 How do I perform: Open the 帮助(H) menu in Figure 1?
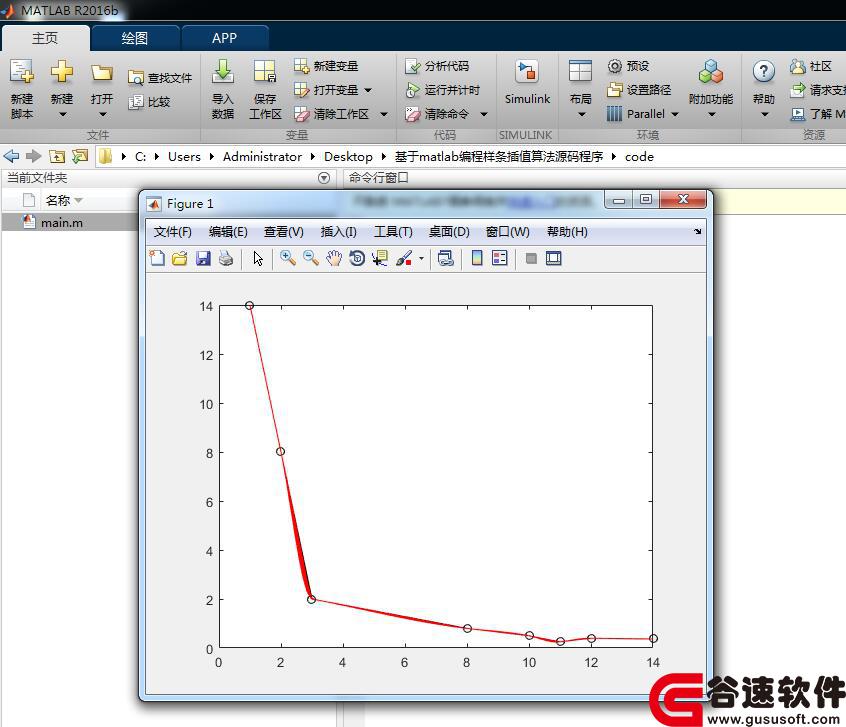point(567,232)
